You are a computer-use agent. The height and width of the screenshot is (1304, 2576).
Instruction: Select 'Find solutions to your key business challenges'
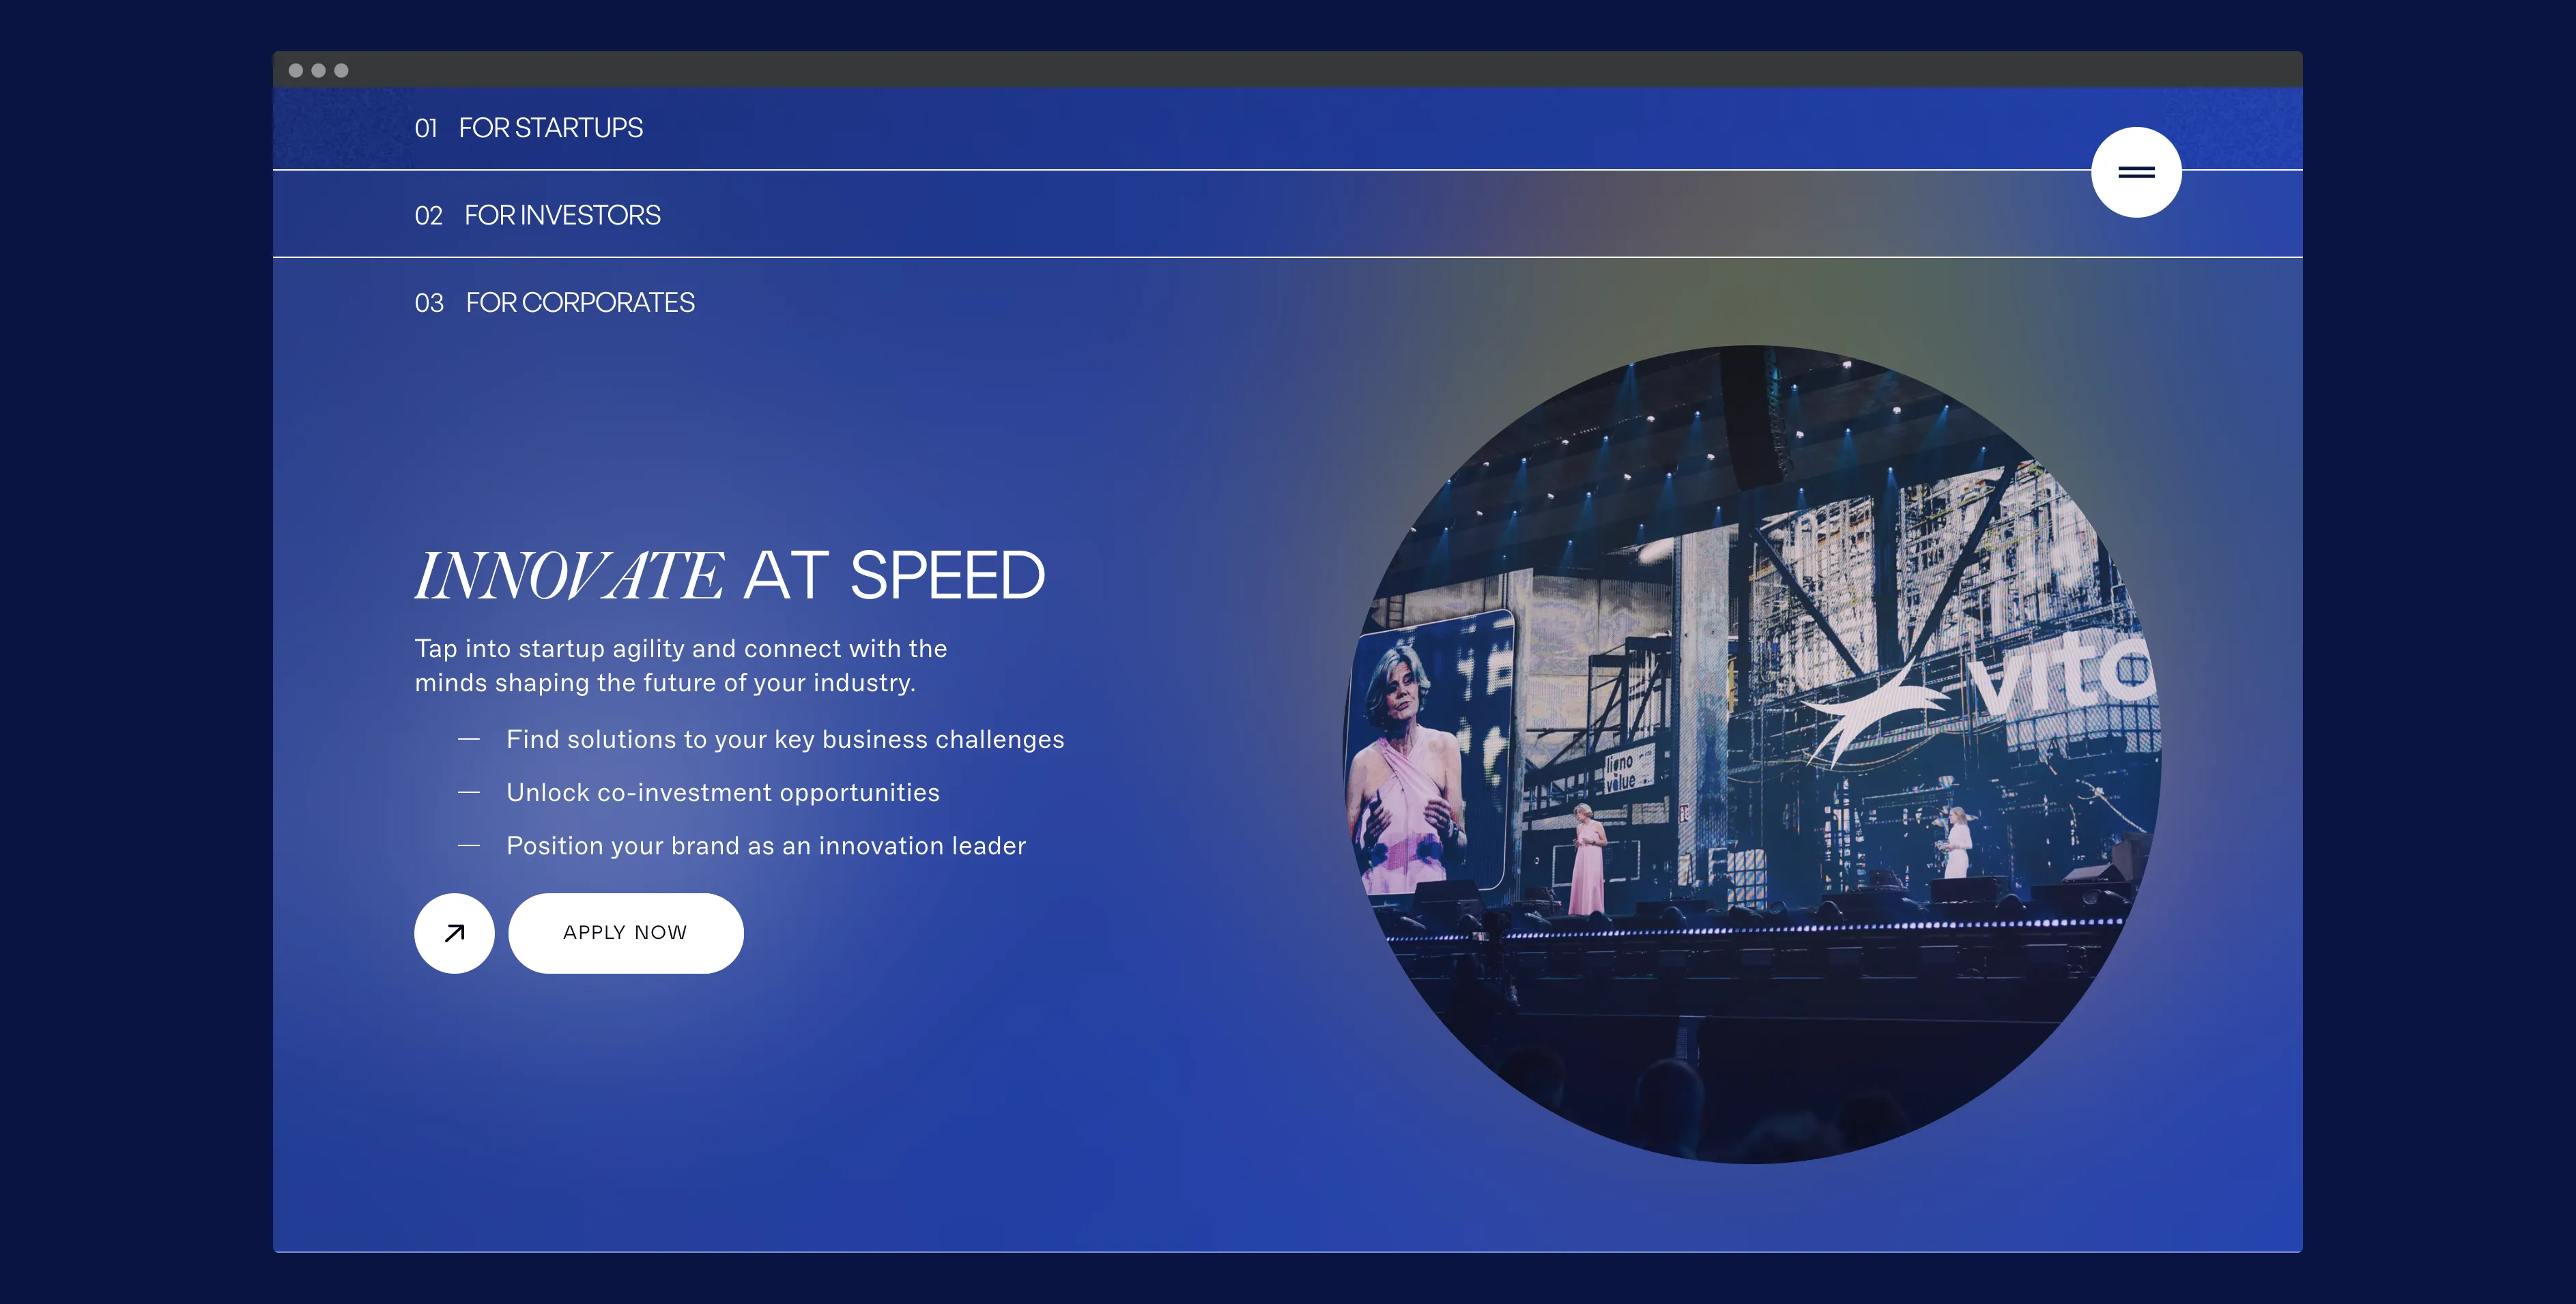(x=785, y=739)
